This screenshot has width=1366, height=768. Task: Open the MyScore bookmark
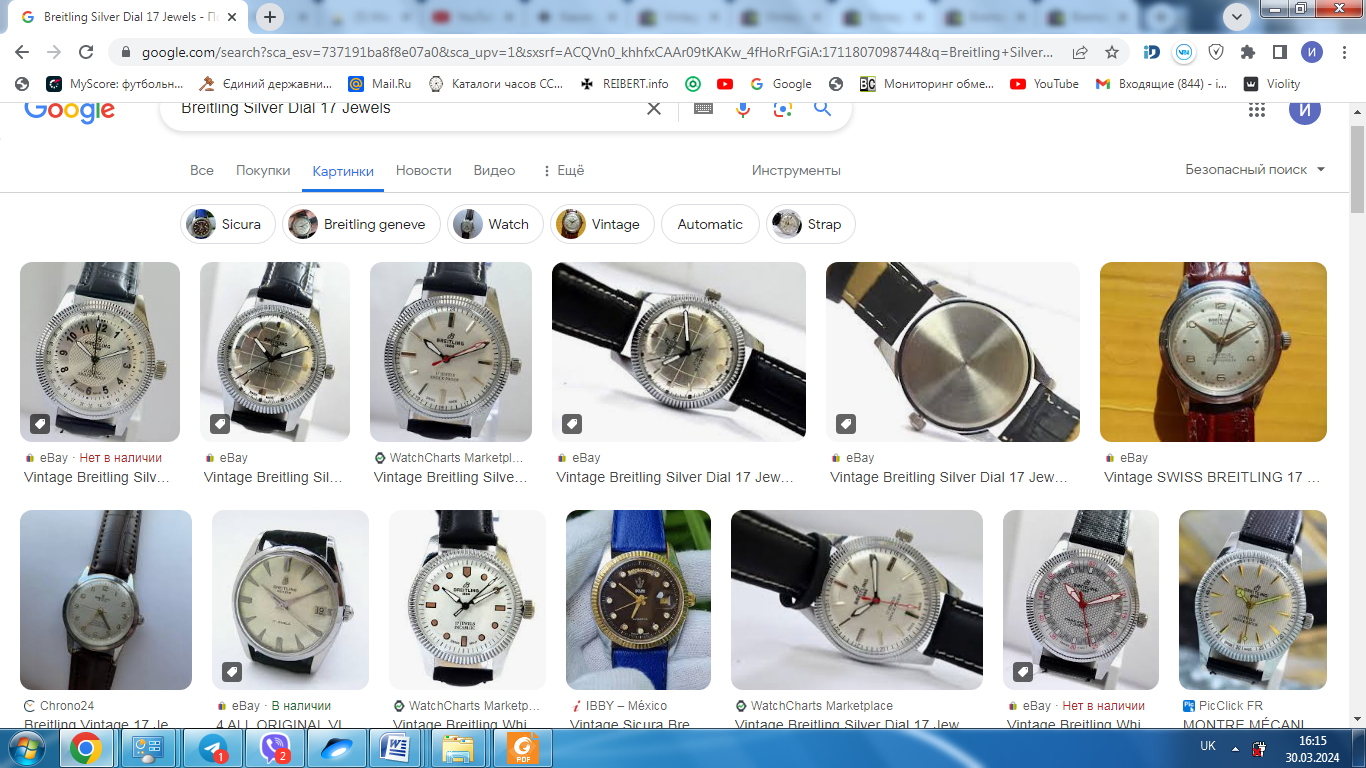click(115, 84)
